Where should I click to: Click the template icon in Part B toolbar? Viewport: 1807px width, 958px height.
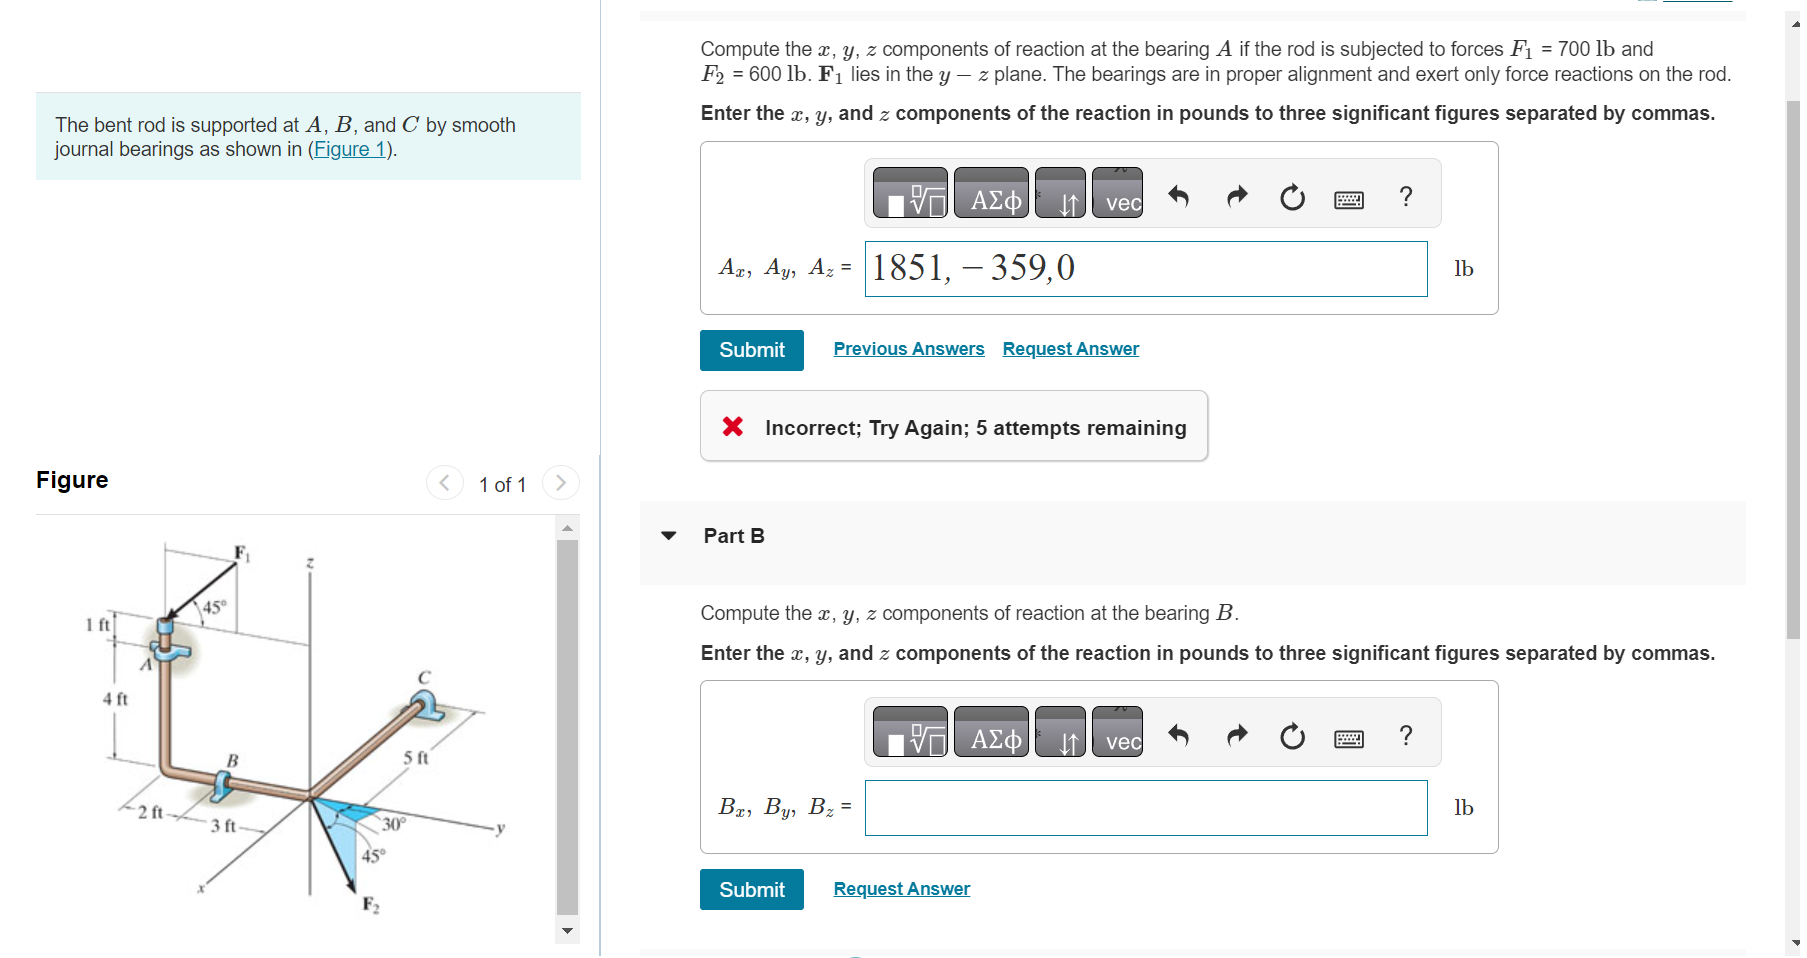click(x=910, y=733)
